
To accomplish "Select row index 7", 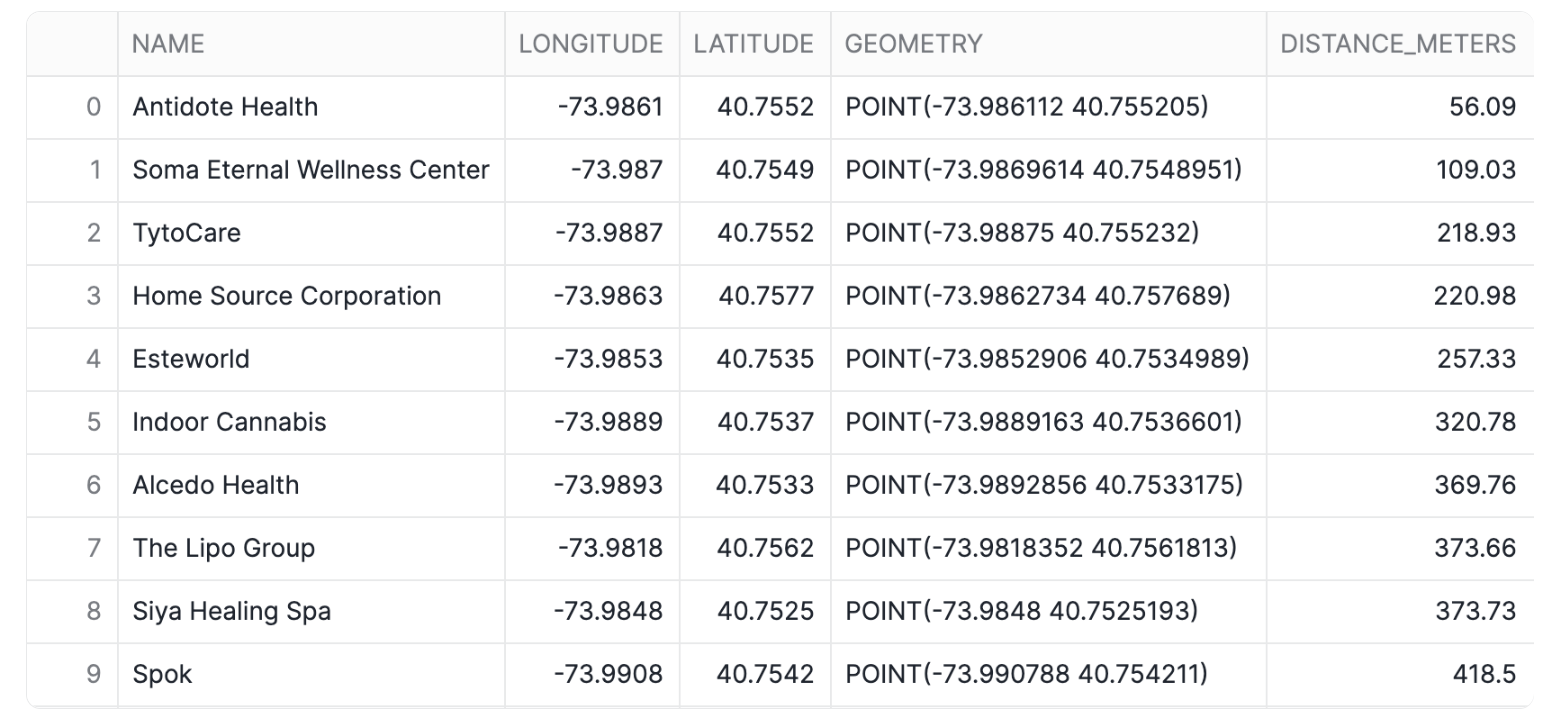I will pyautogui.click(x=93, y=548).
